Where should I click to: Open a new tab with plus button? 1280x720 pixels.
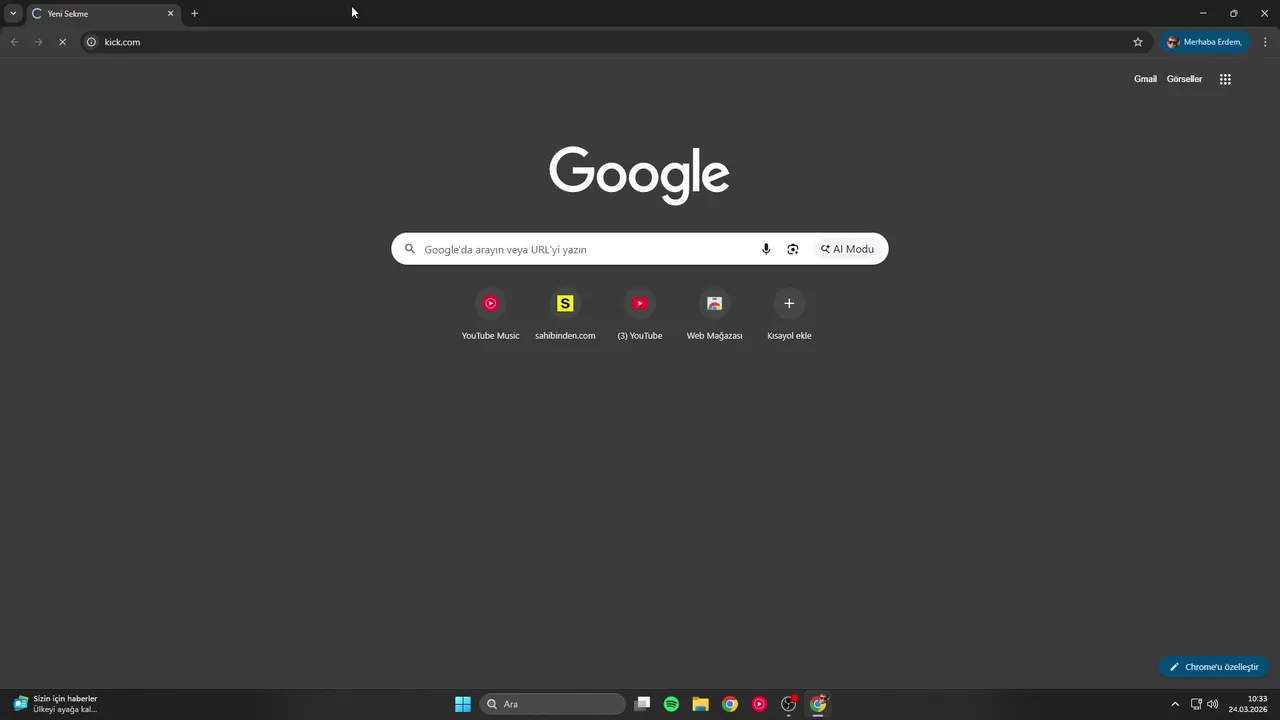click(x=195, y=14)
